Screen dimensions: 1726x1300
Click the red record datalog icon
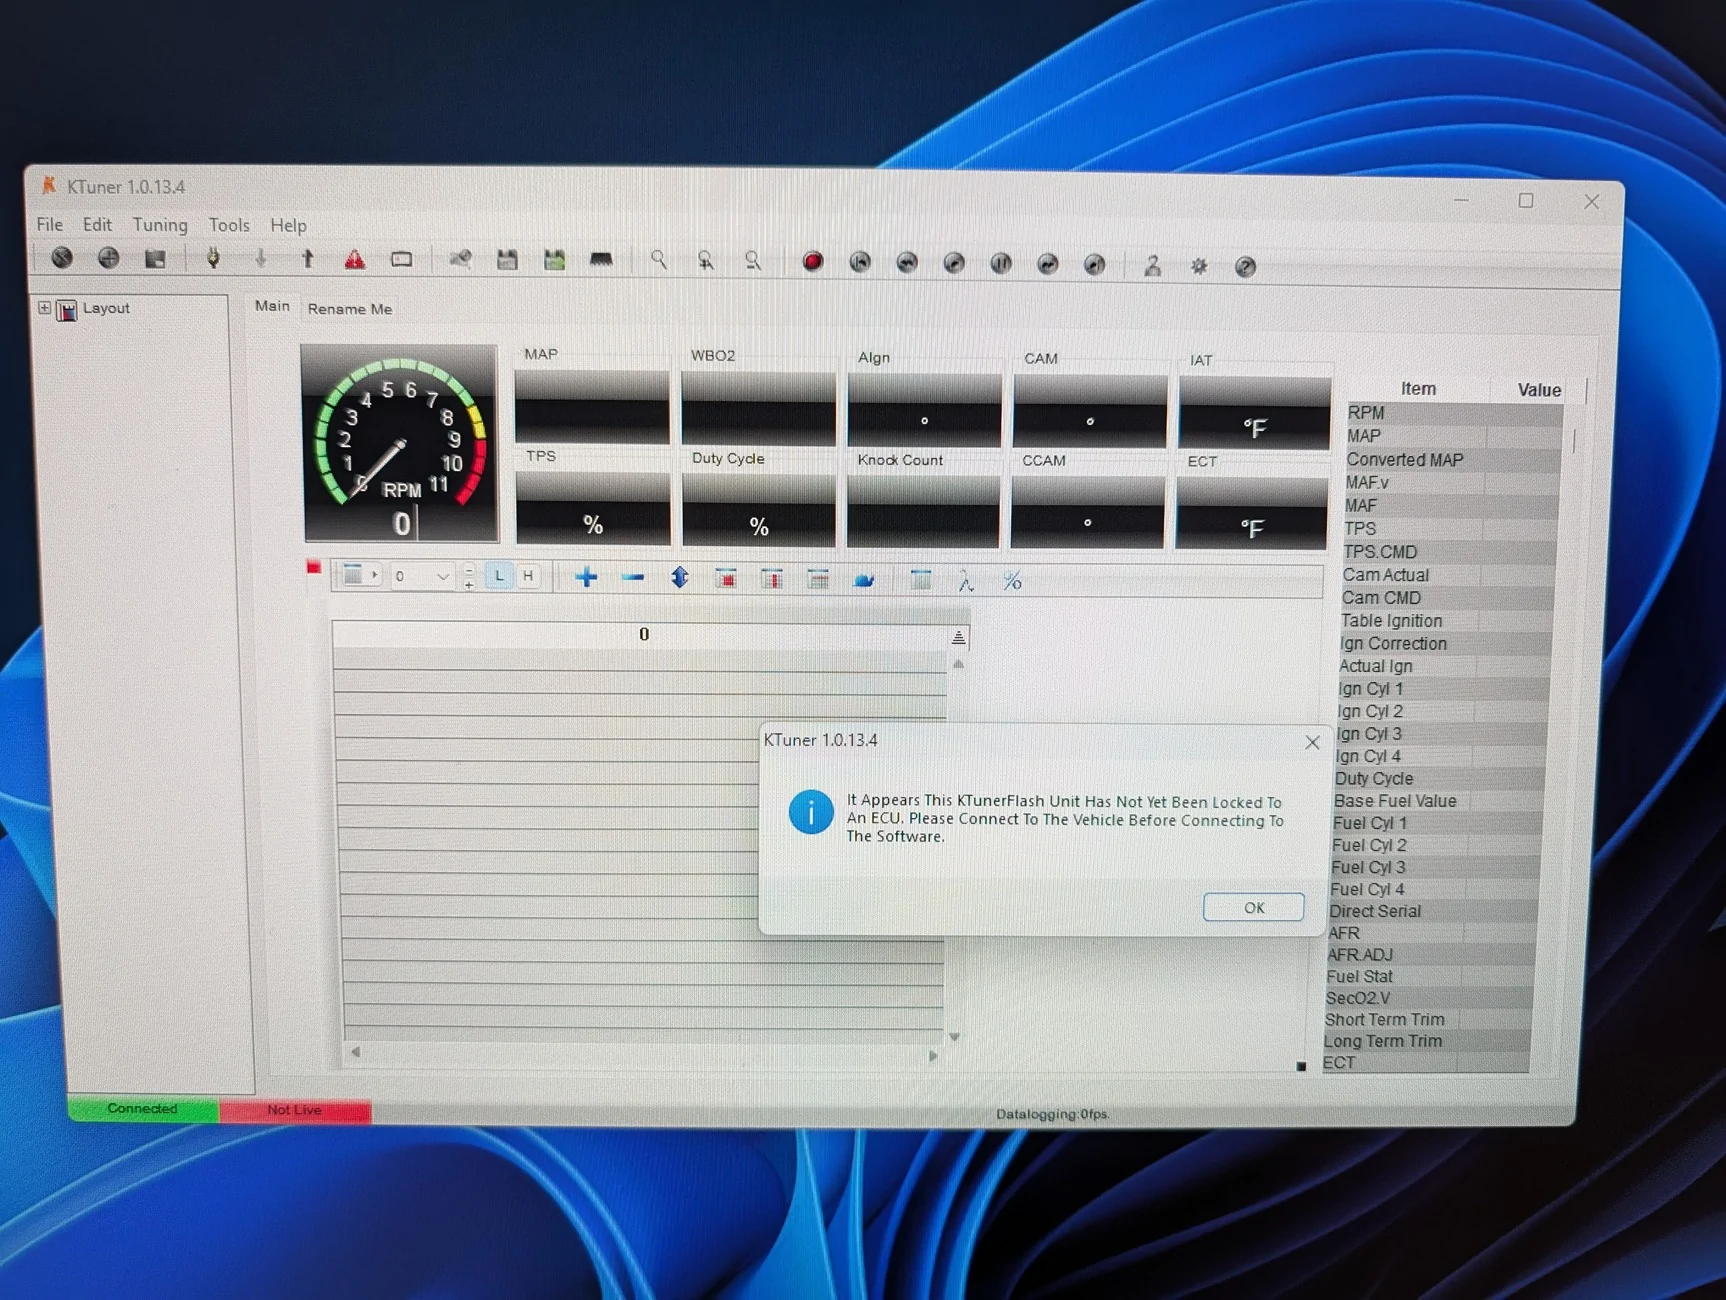tap(812, 262)
